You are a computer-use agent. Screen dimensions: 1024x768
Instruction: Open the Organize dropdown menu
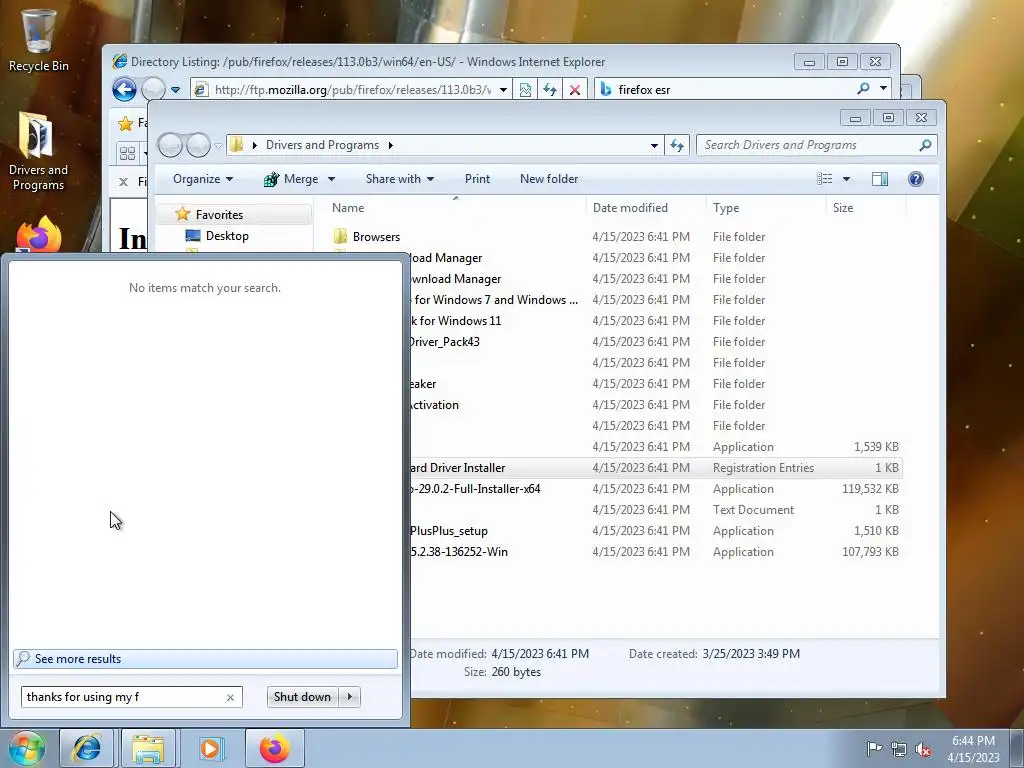tap(202, 179)
